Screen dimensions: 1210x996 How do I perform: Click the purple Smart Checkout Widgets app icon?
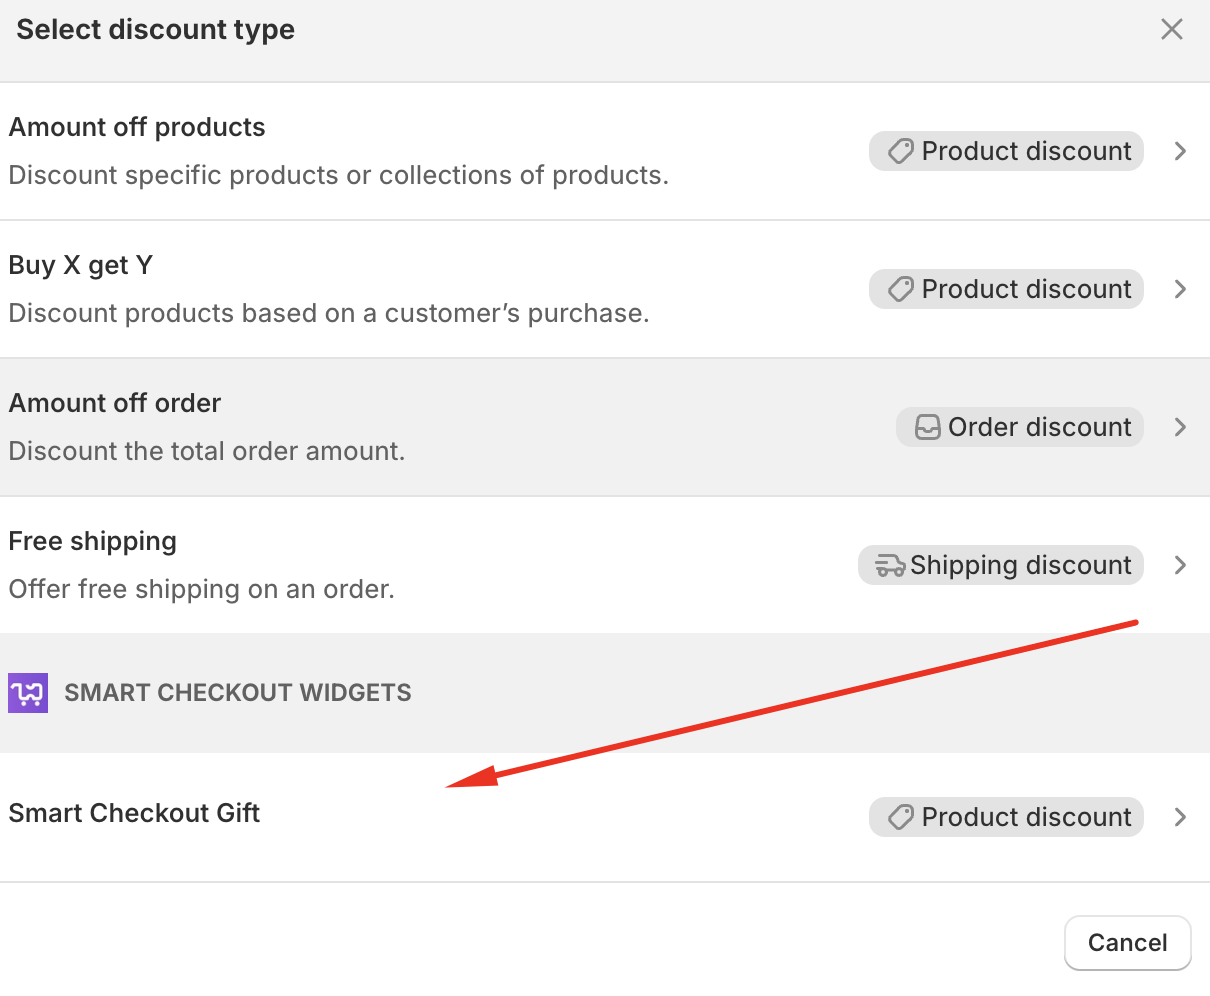coord(27,692)
